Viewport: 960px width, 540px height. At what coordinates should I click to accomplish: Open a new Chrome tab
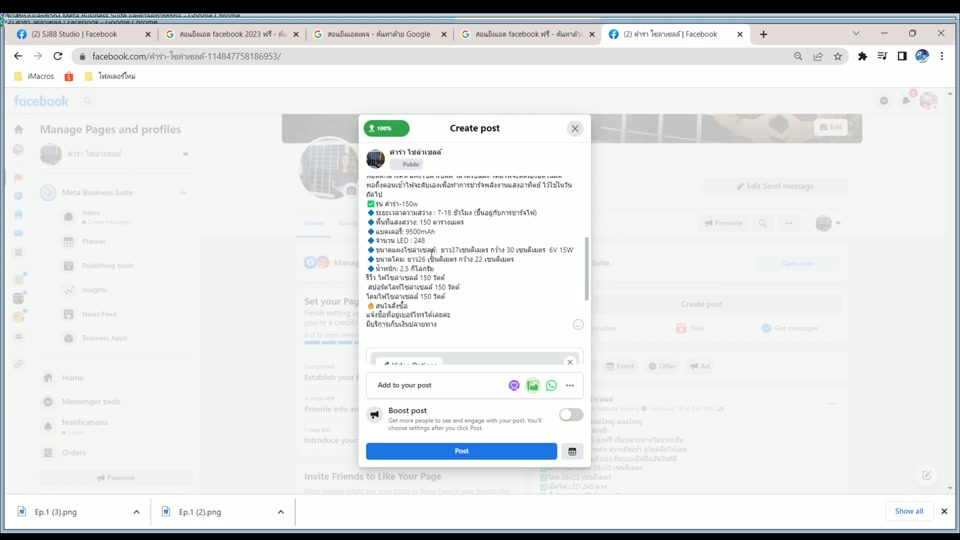click(x=763, y=34)
